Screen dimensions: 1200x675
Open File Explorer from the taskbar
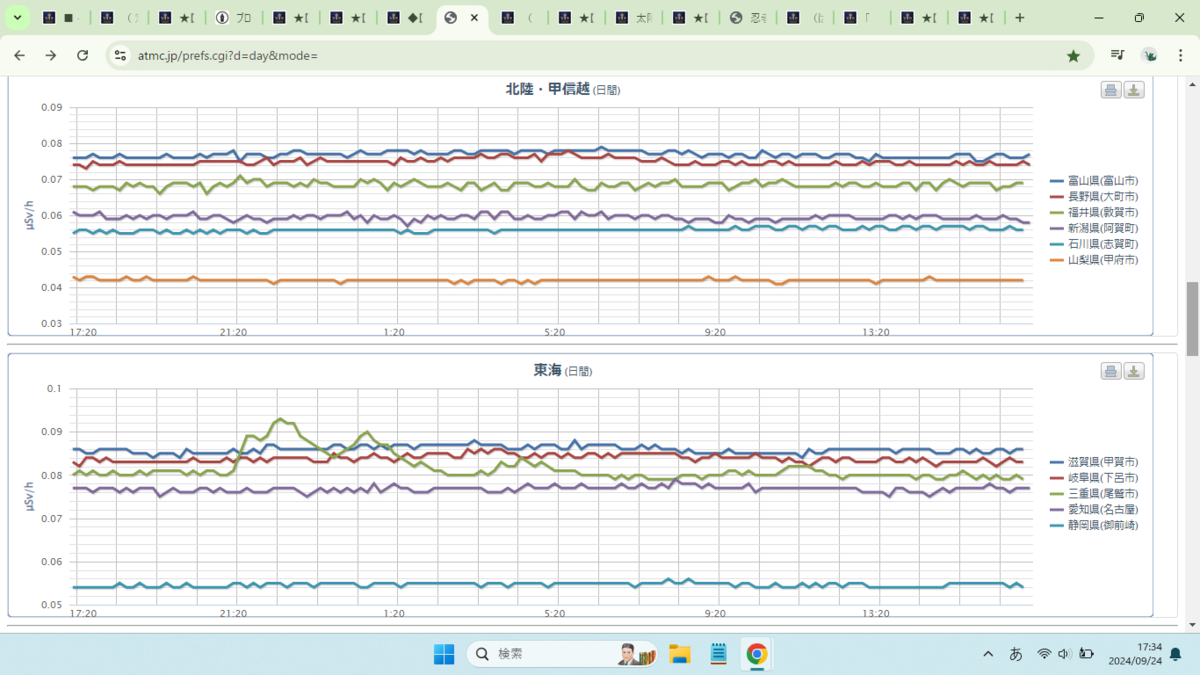pos(680,654)
